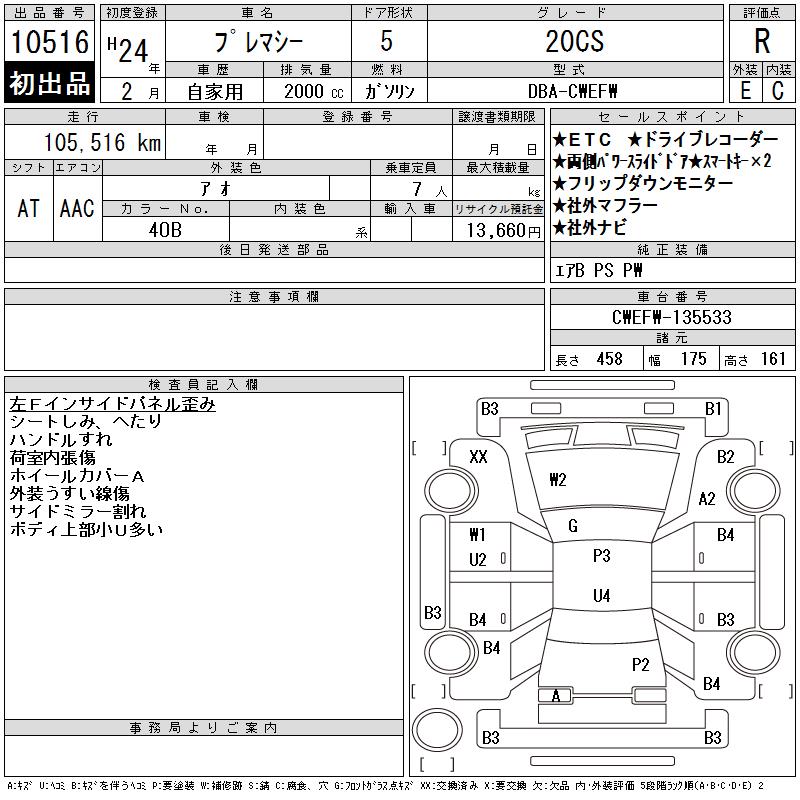Select the grade 20CS cell

click(x=575, y=41)
